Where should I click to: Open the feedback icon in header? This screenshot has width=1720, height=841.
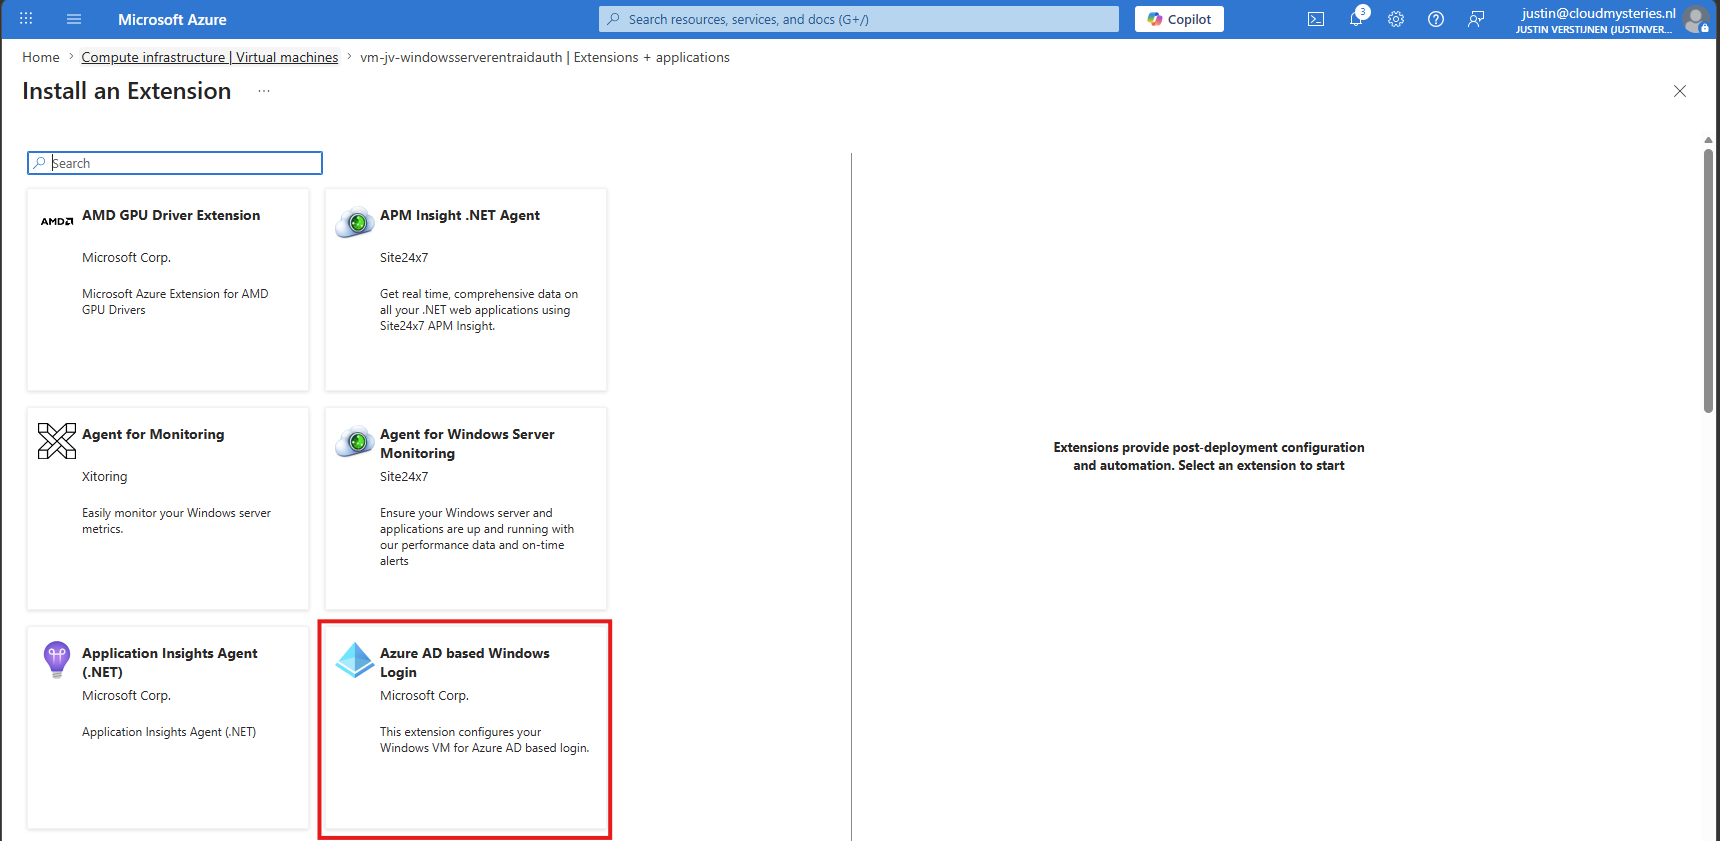pyautogui.click(x=1476, y=19)
